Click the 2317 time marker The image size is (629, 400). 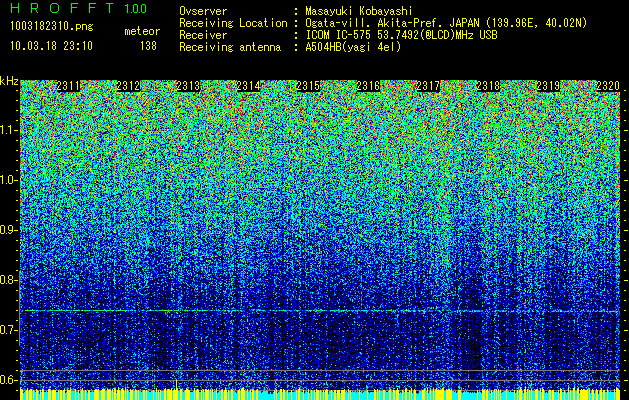(x=428, y=86)
